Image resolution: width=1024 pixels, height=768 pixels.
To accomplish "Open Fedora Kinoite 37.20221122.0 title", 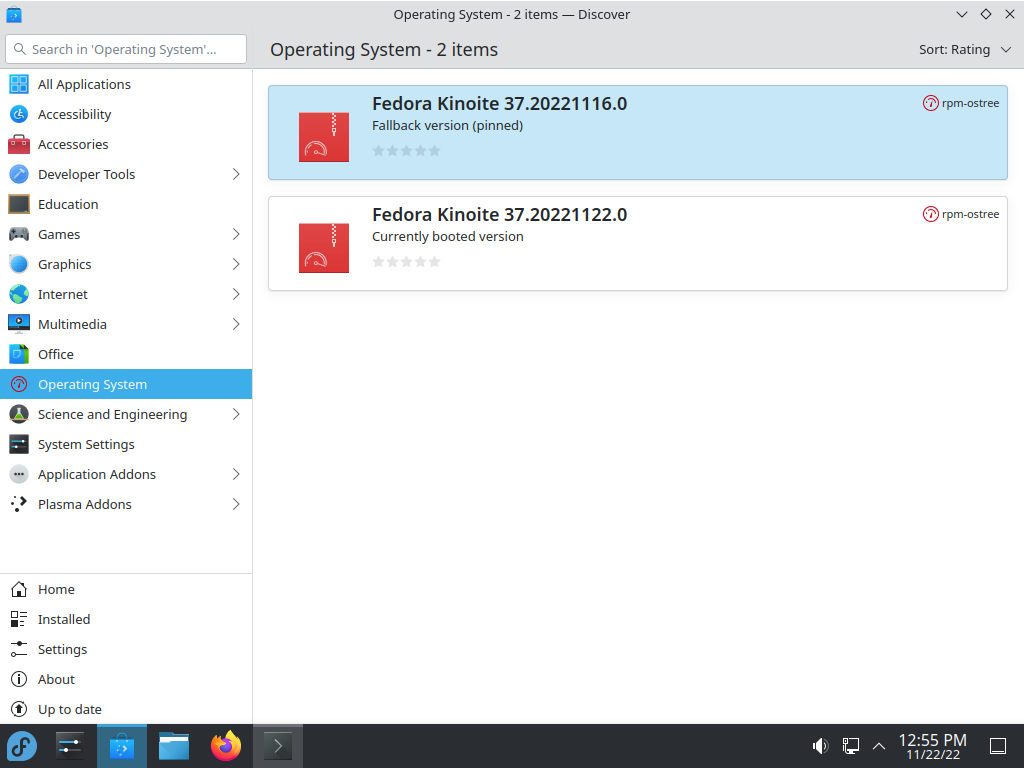I will (x=500, y=215).
